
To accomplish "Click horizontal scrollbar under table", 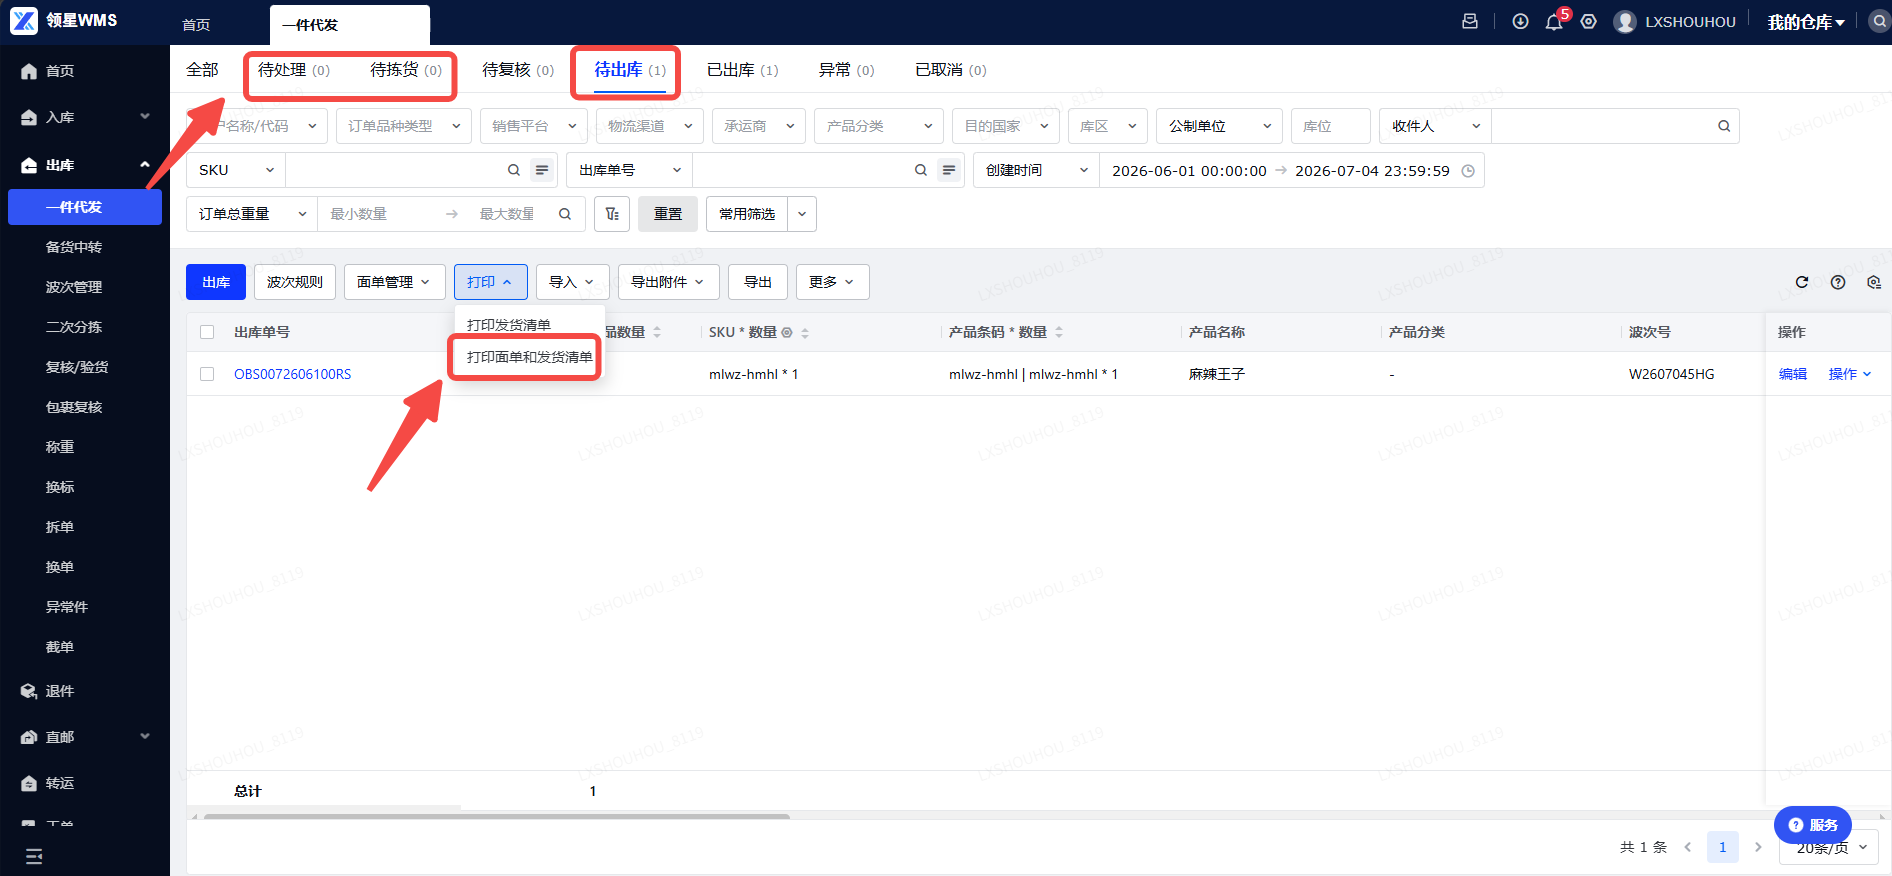I will [497, 816].
